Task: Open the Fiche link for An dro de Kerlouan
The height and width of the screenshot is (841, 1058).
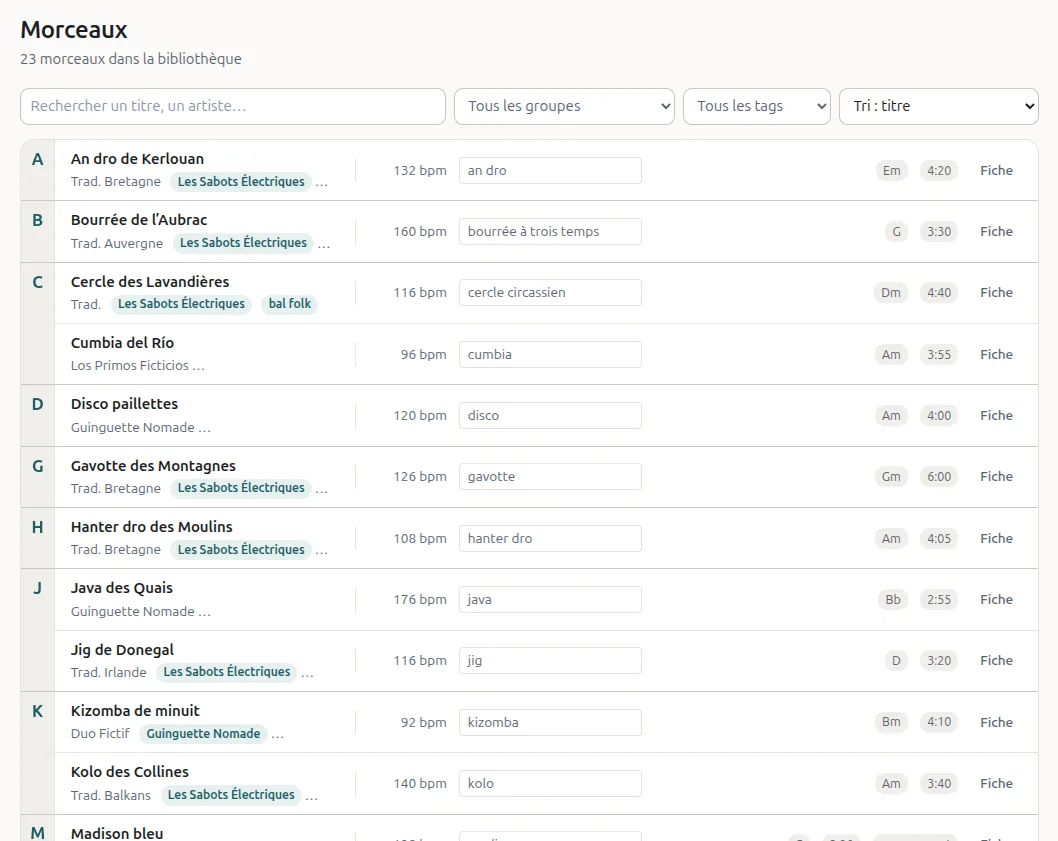Action: (996, 171)
